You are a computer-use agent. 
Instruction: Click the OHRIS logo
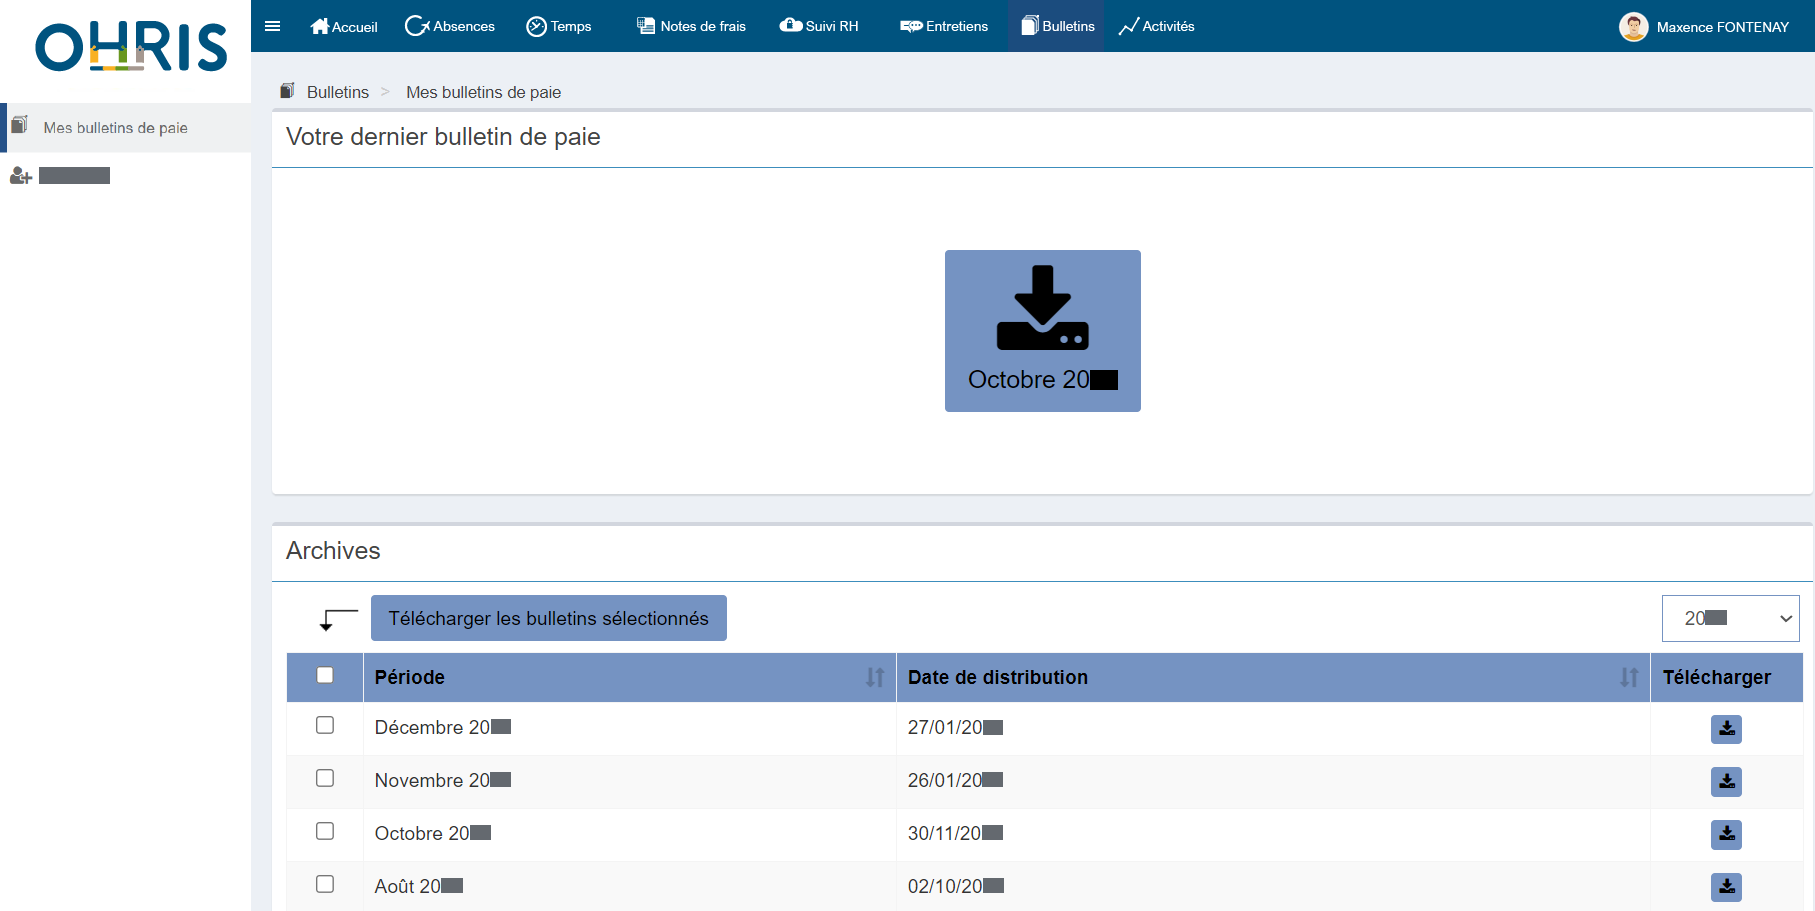131,48
